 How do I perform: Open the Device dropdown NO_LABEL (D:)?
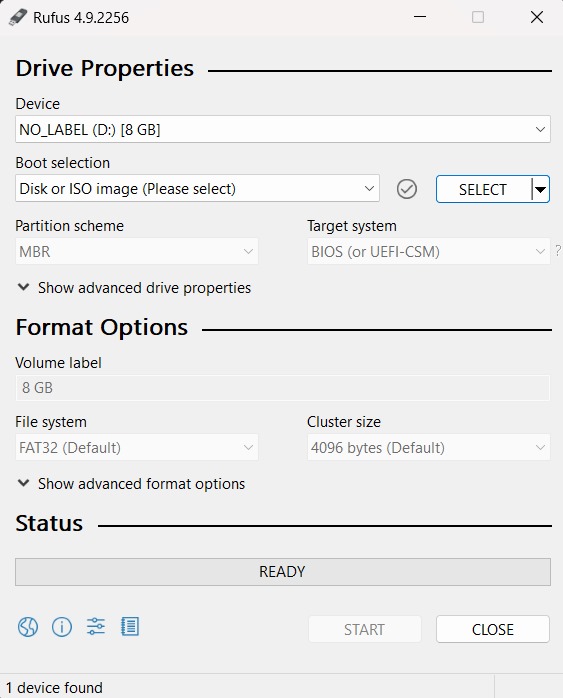click(x=283, y=129)
